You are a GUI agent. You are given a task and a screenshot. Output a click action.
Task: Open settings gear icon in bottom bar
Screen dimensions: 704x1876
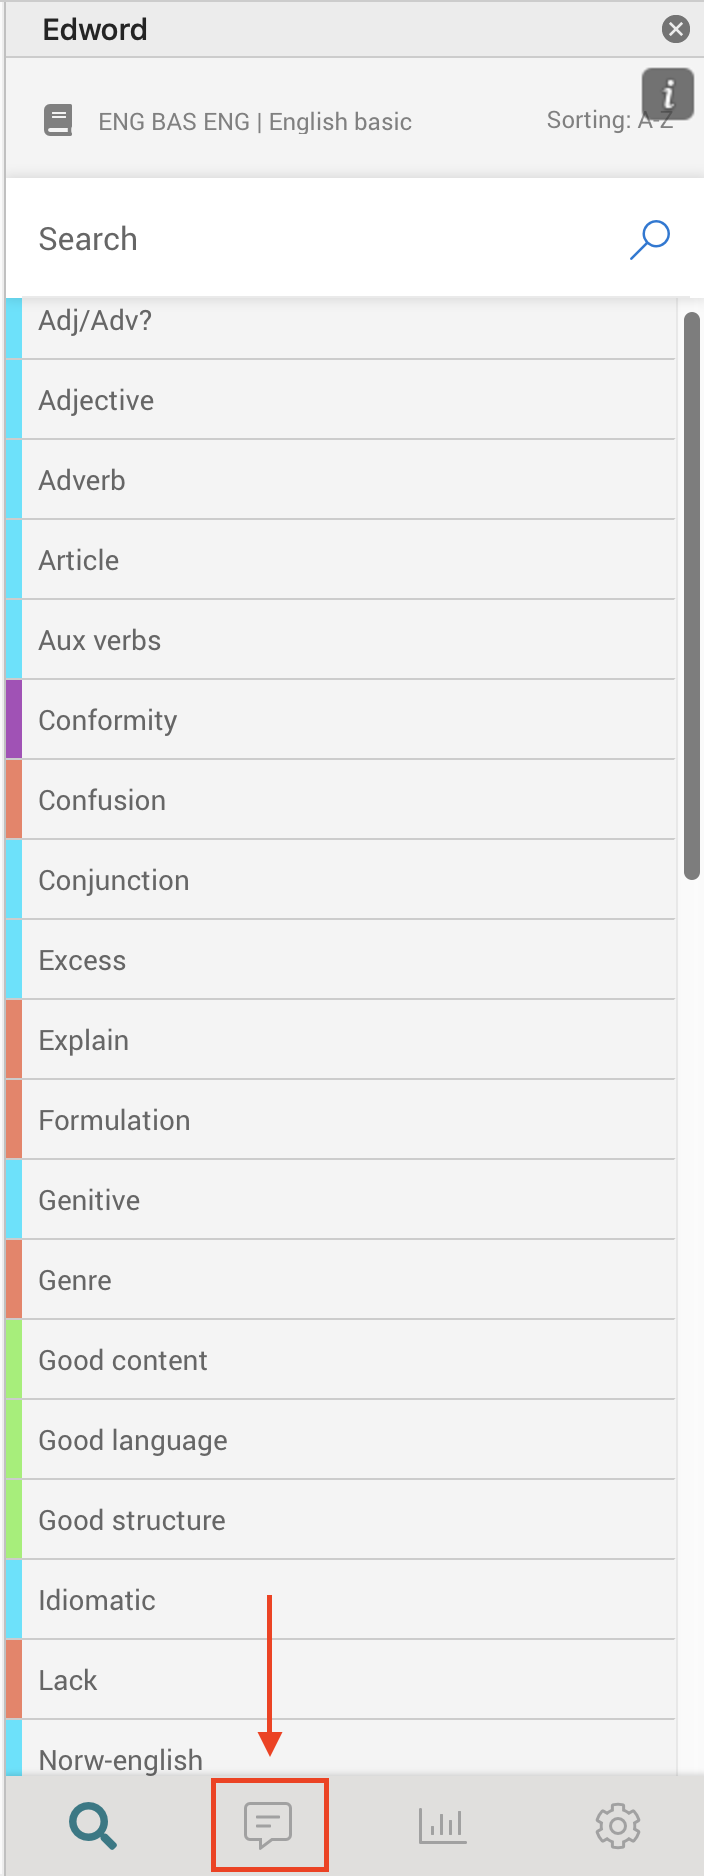pyautogui.click(x=618, y=1826)
